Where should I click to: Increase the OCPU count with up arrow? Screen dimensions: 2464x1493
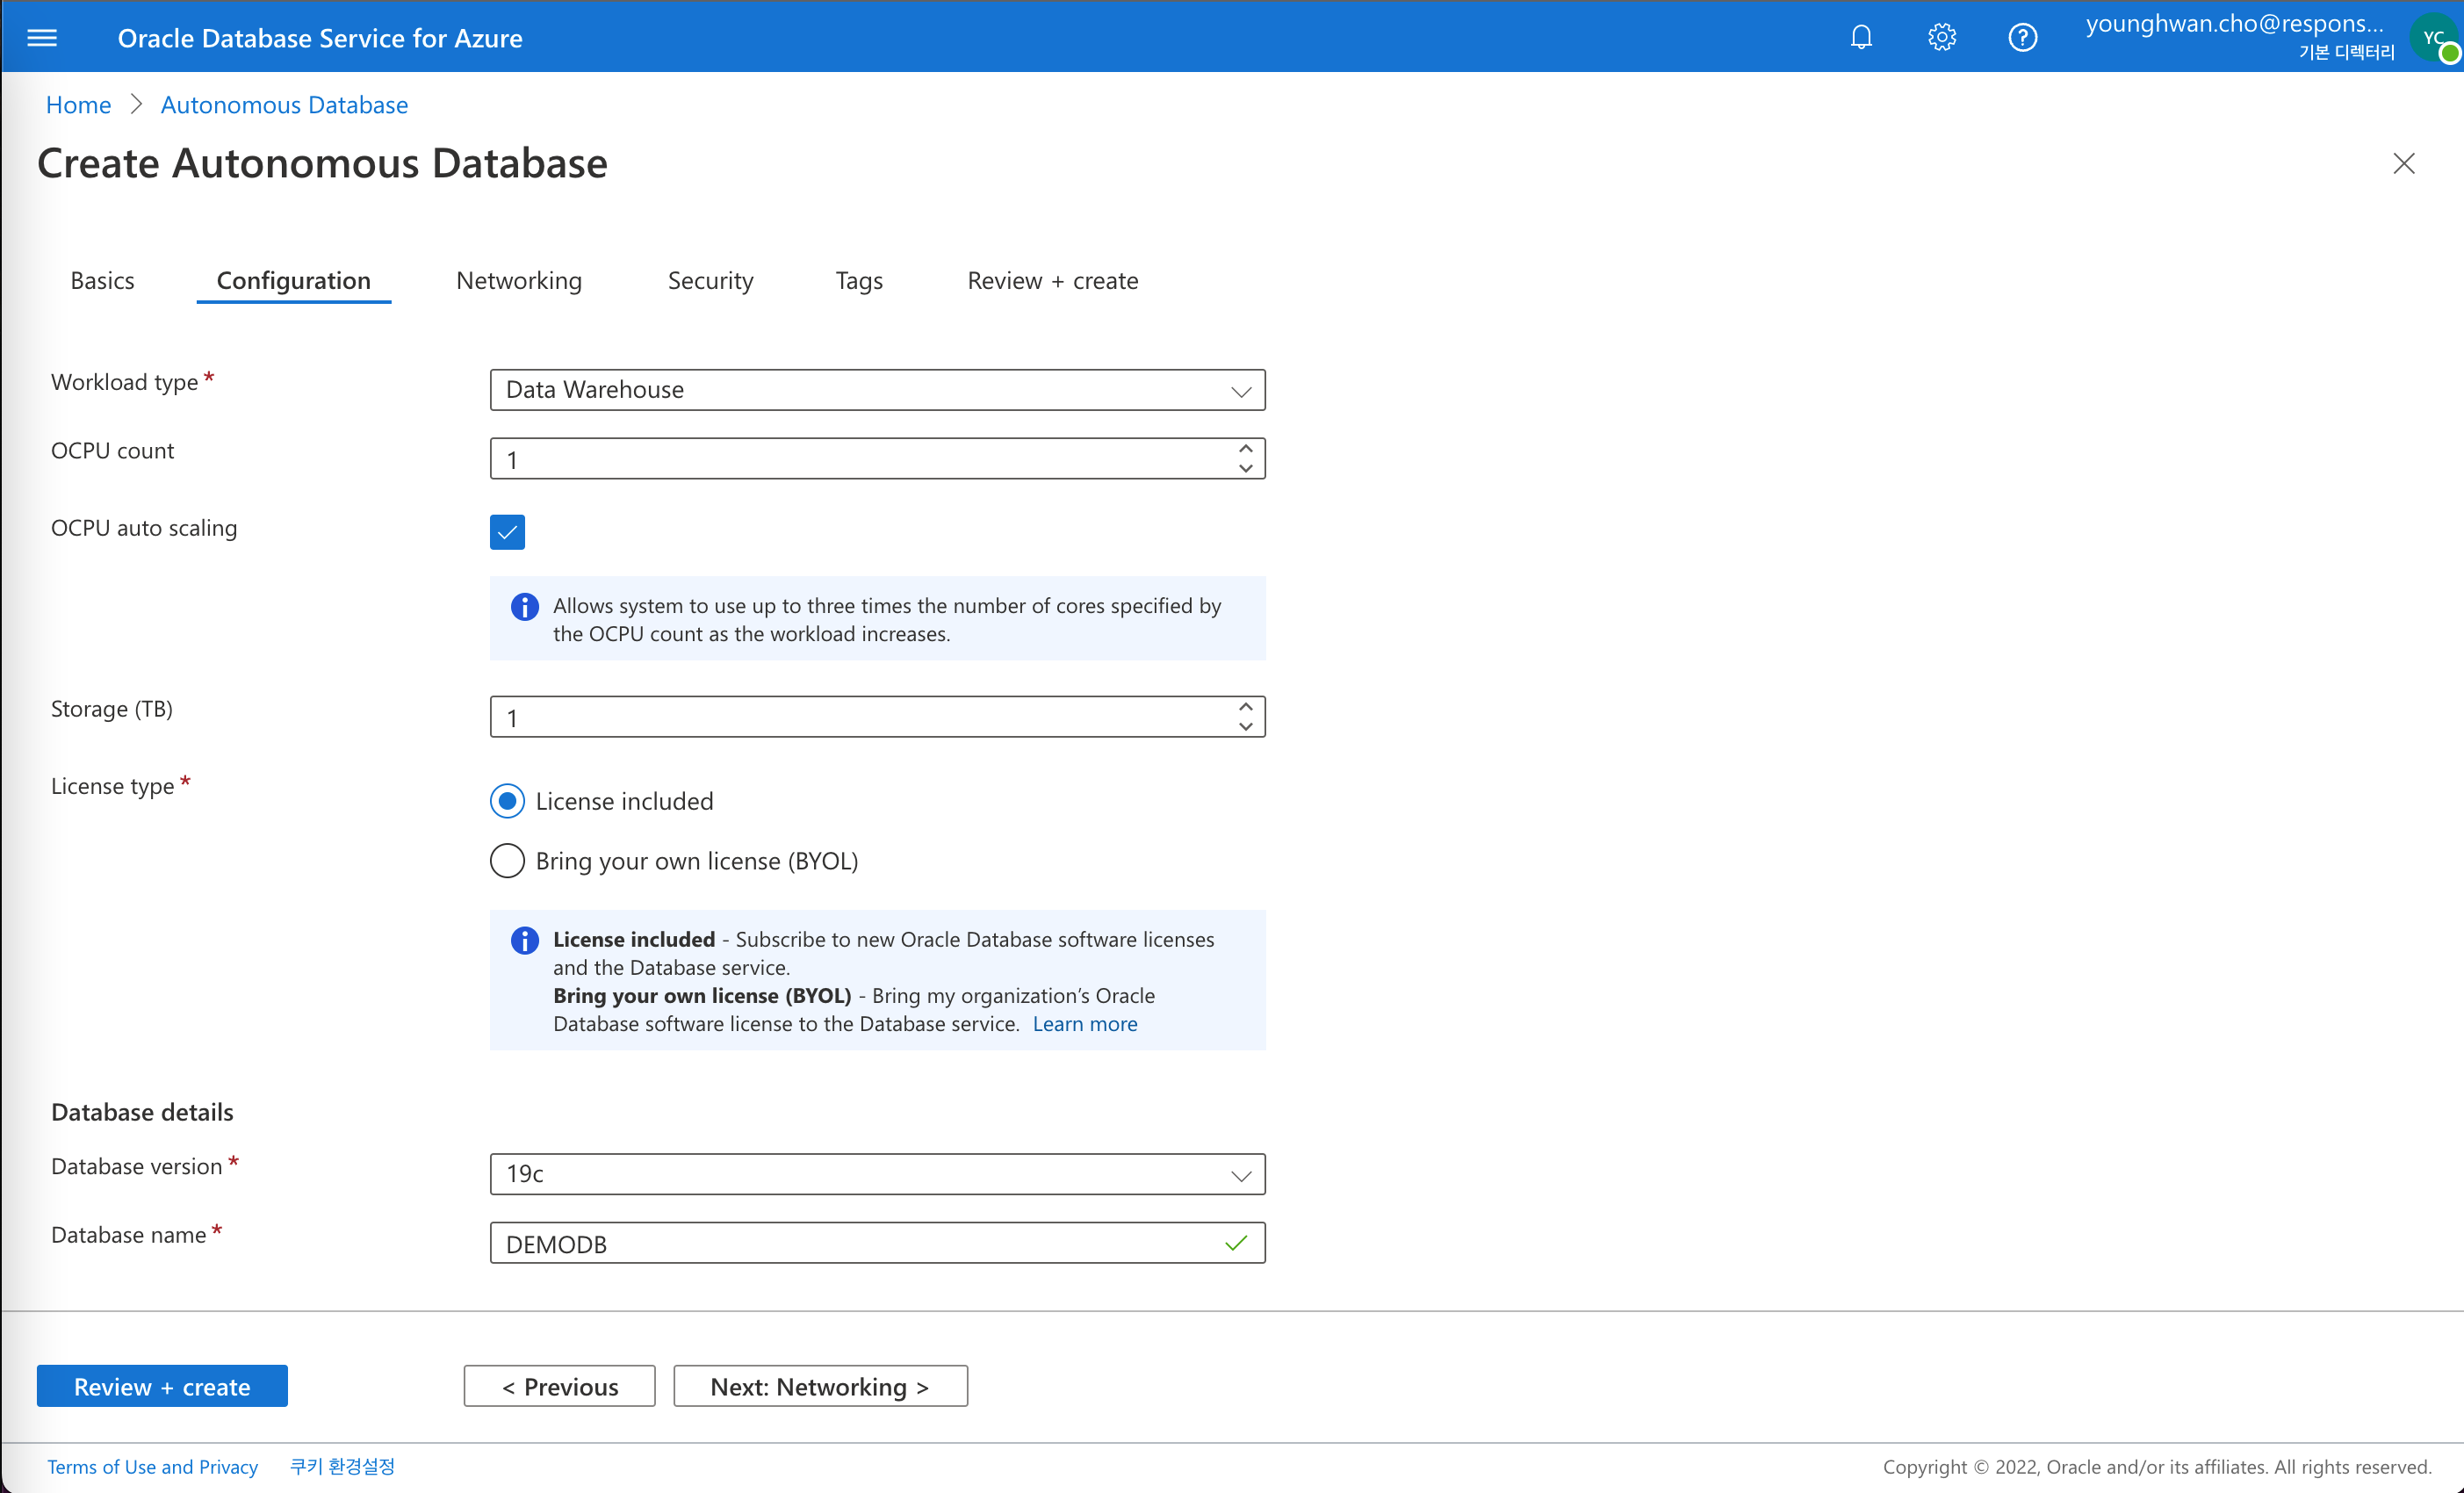click(1245, 449)
